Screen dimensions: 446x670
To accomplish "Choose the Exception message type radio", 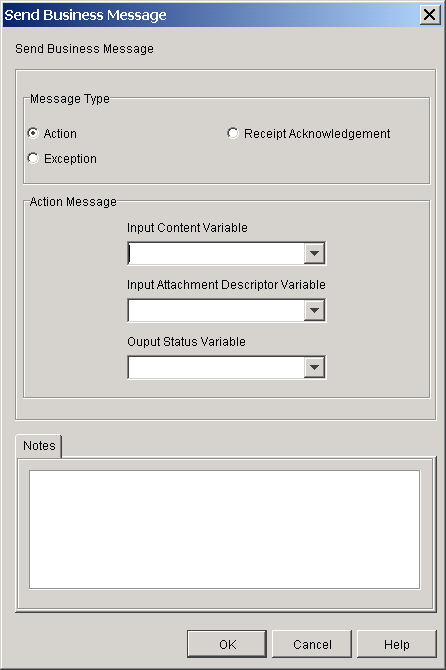I will 33,158.
